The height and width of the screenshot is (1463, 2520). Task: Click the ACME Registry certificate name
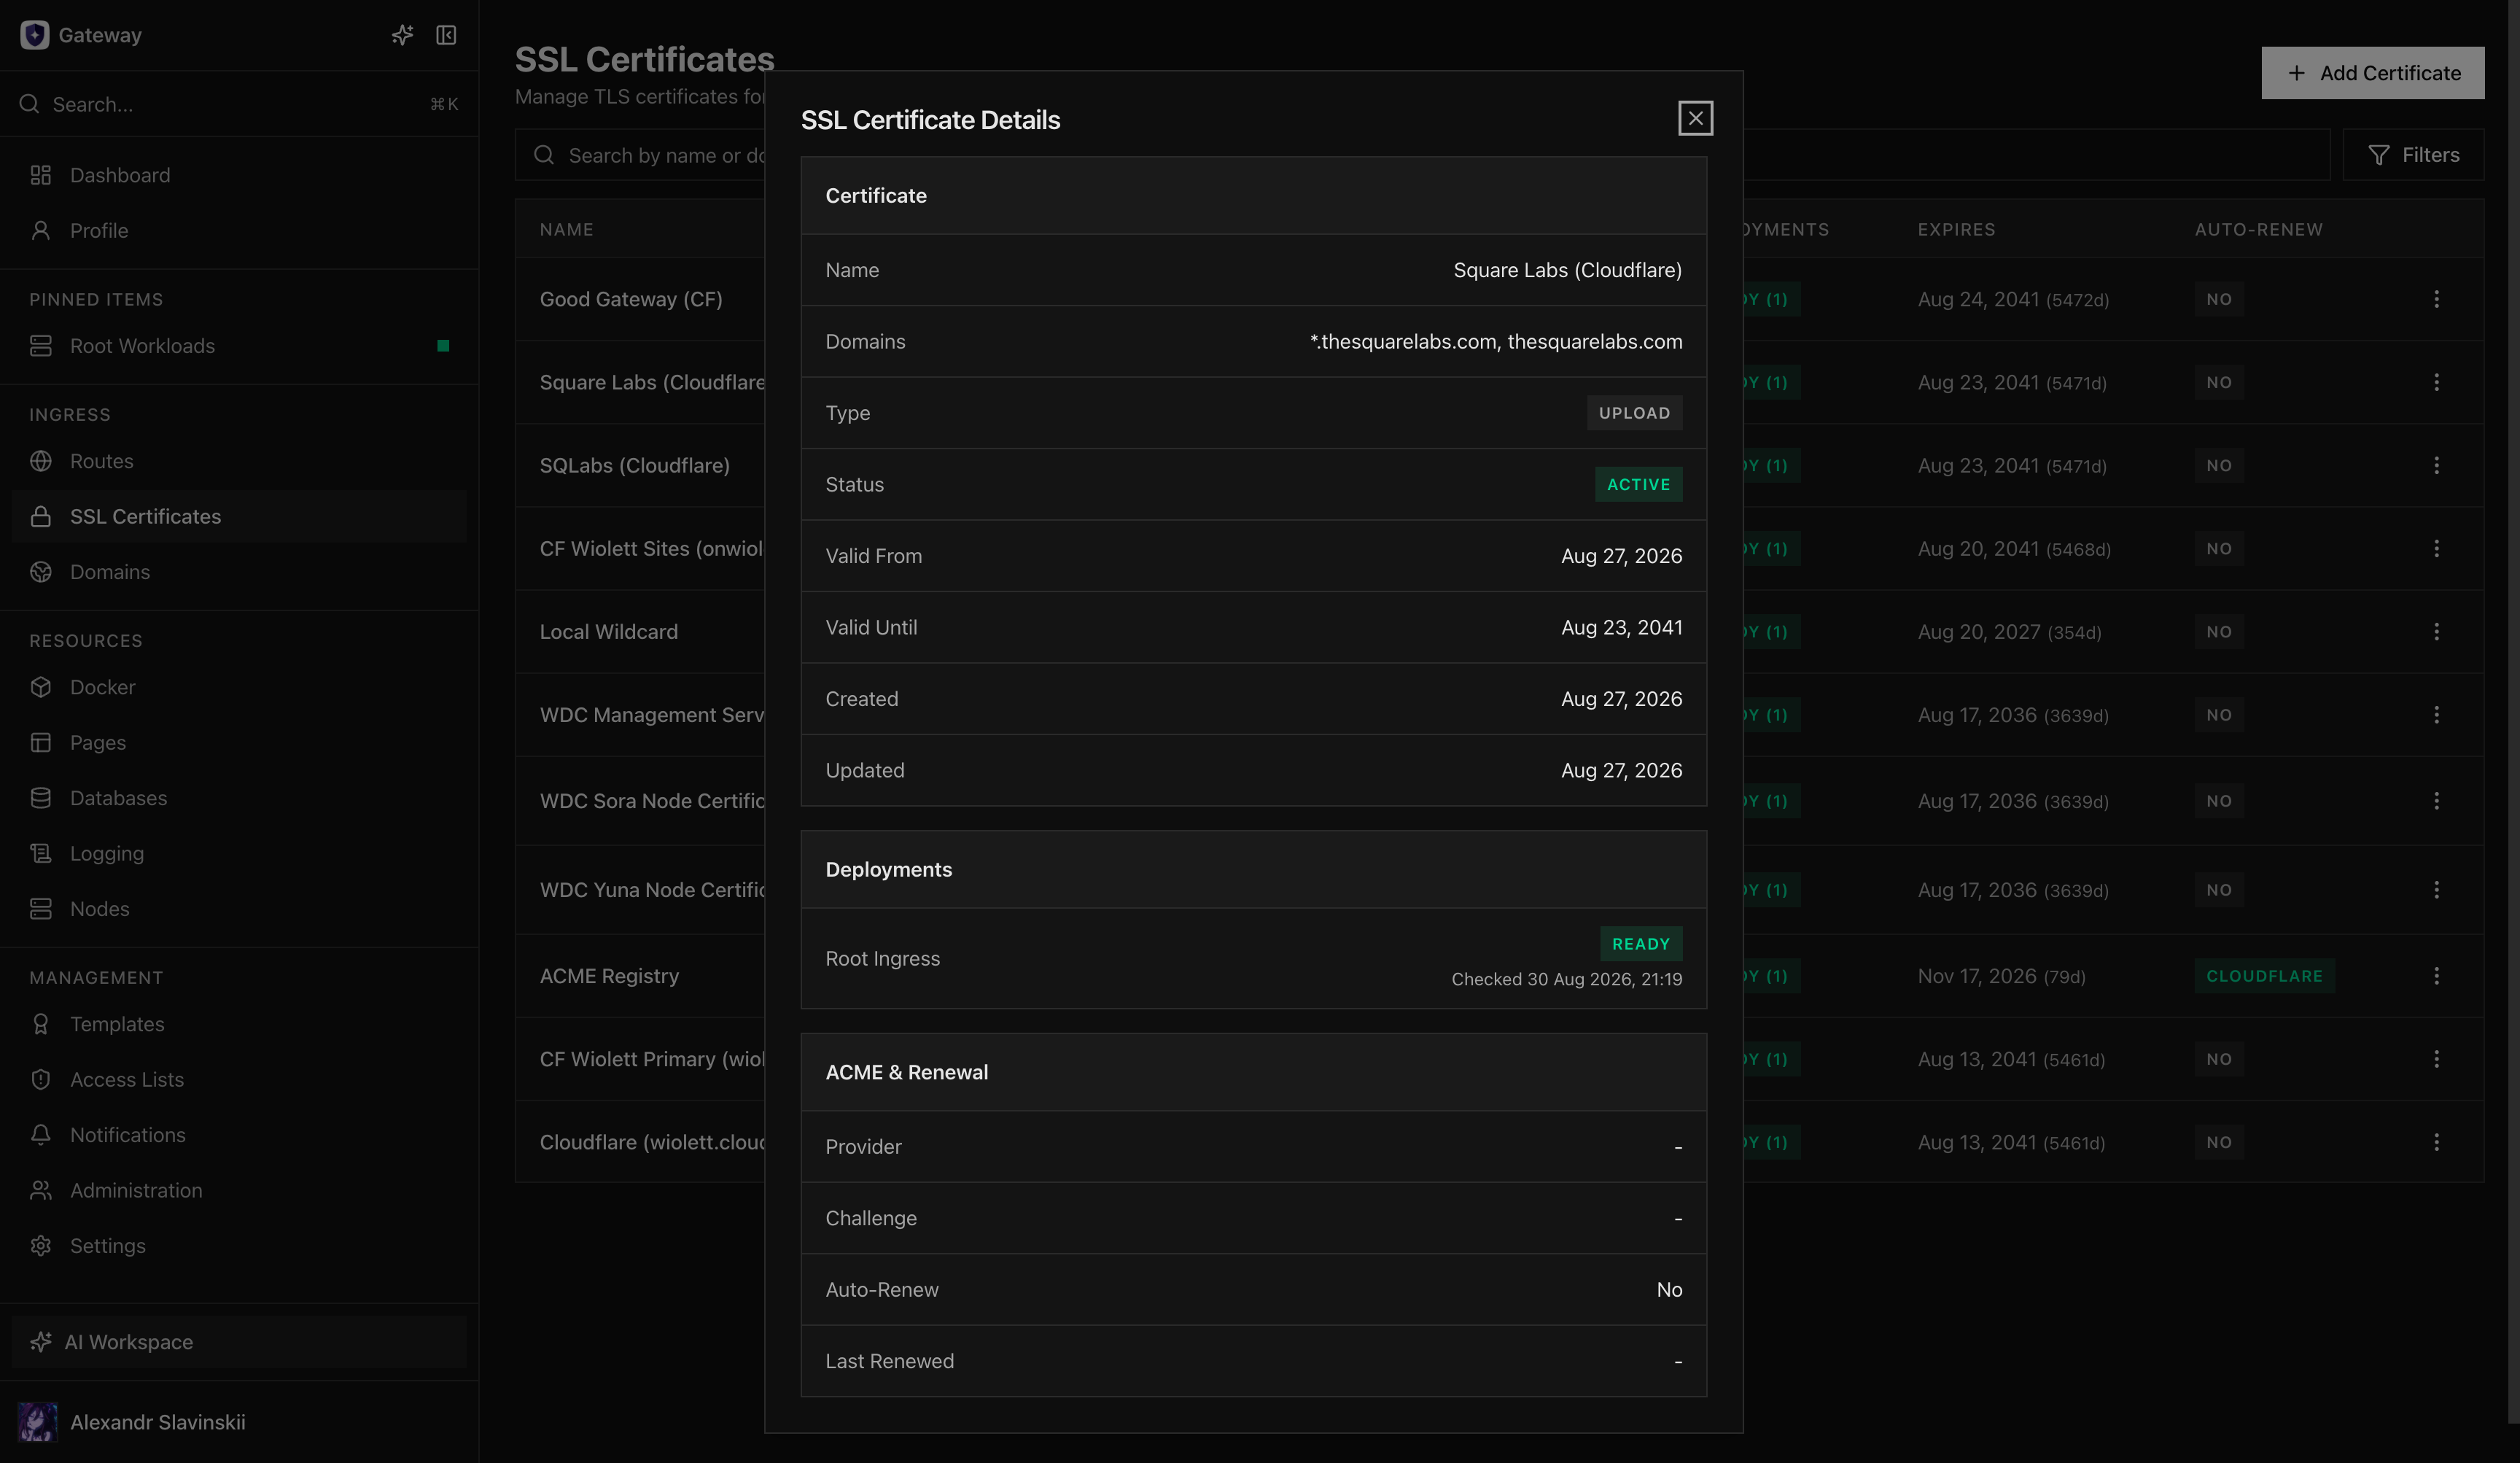609,976
